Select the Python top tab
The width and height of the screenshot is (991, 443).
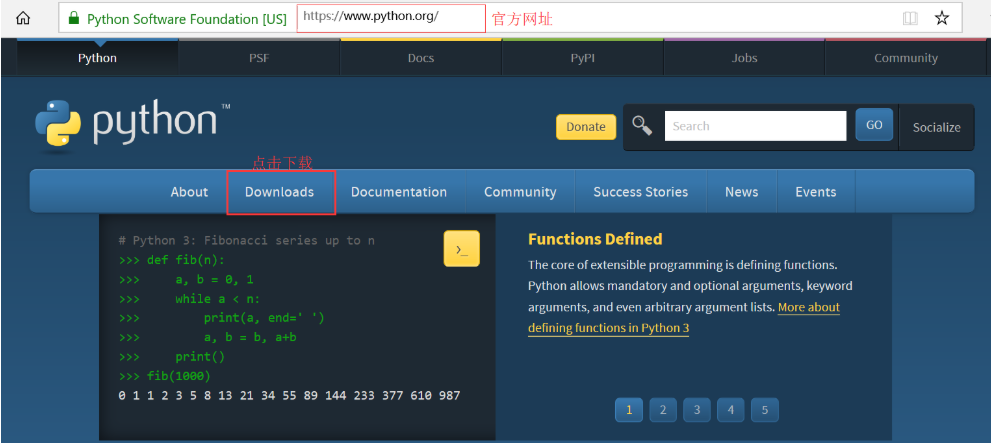97,58
